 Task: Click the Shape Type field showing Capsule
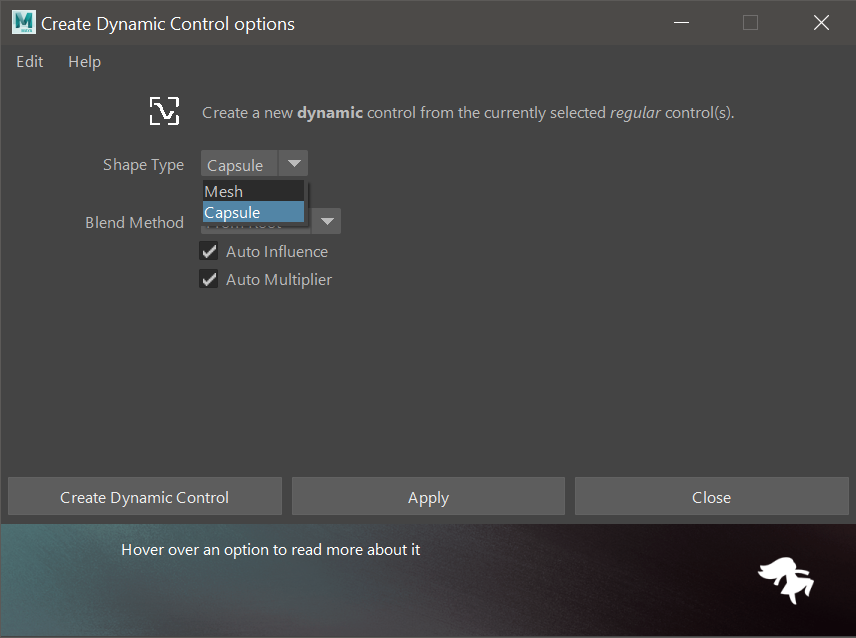point(238,165)
